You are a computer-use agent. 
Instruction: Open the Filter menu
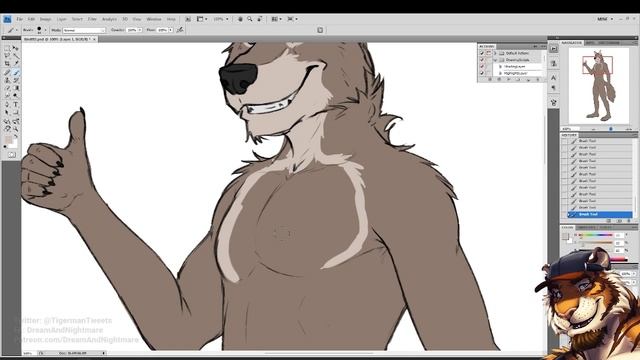tap(92, 19)
